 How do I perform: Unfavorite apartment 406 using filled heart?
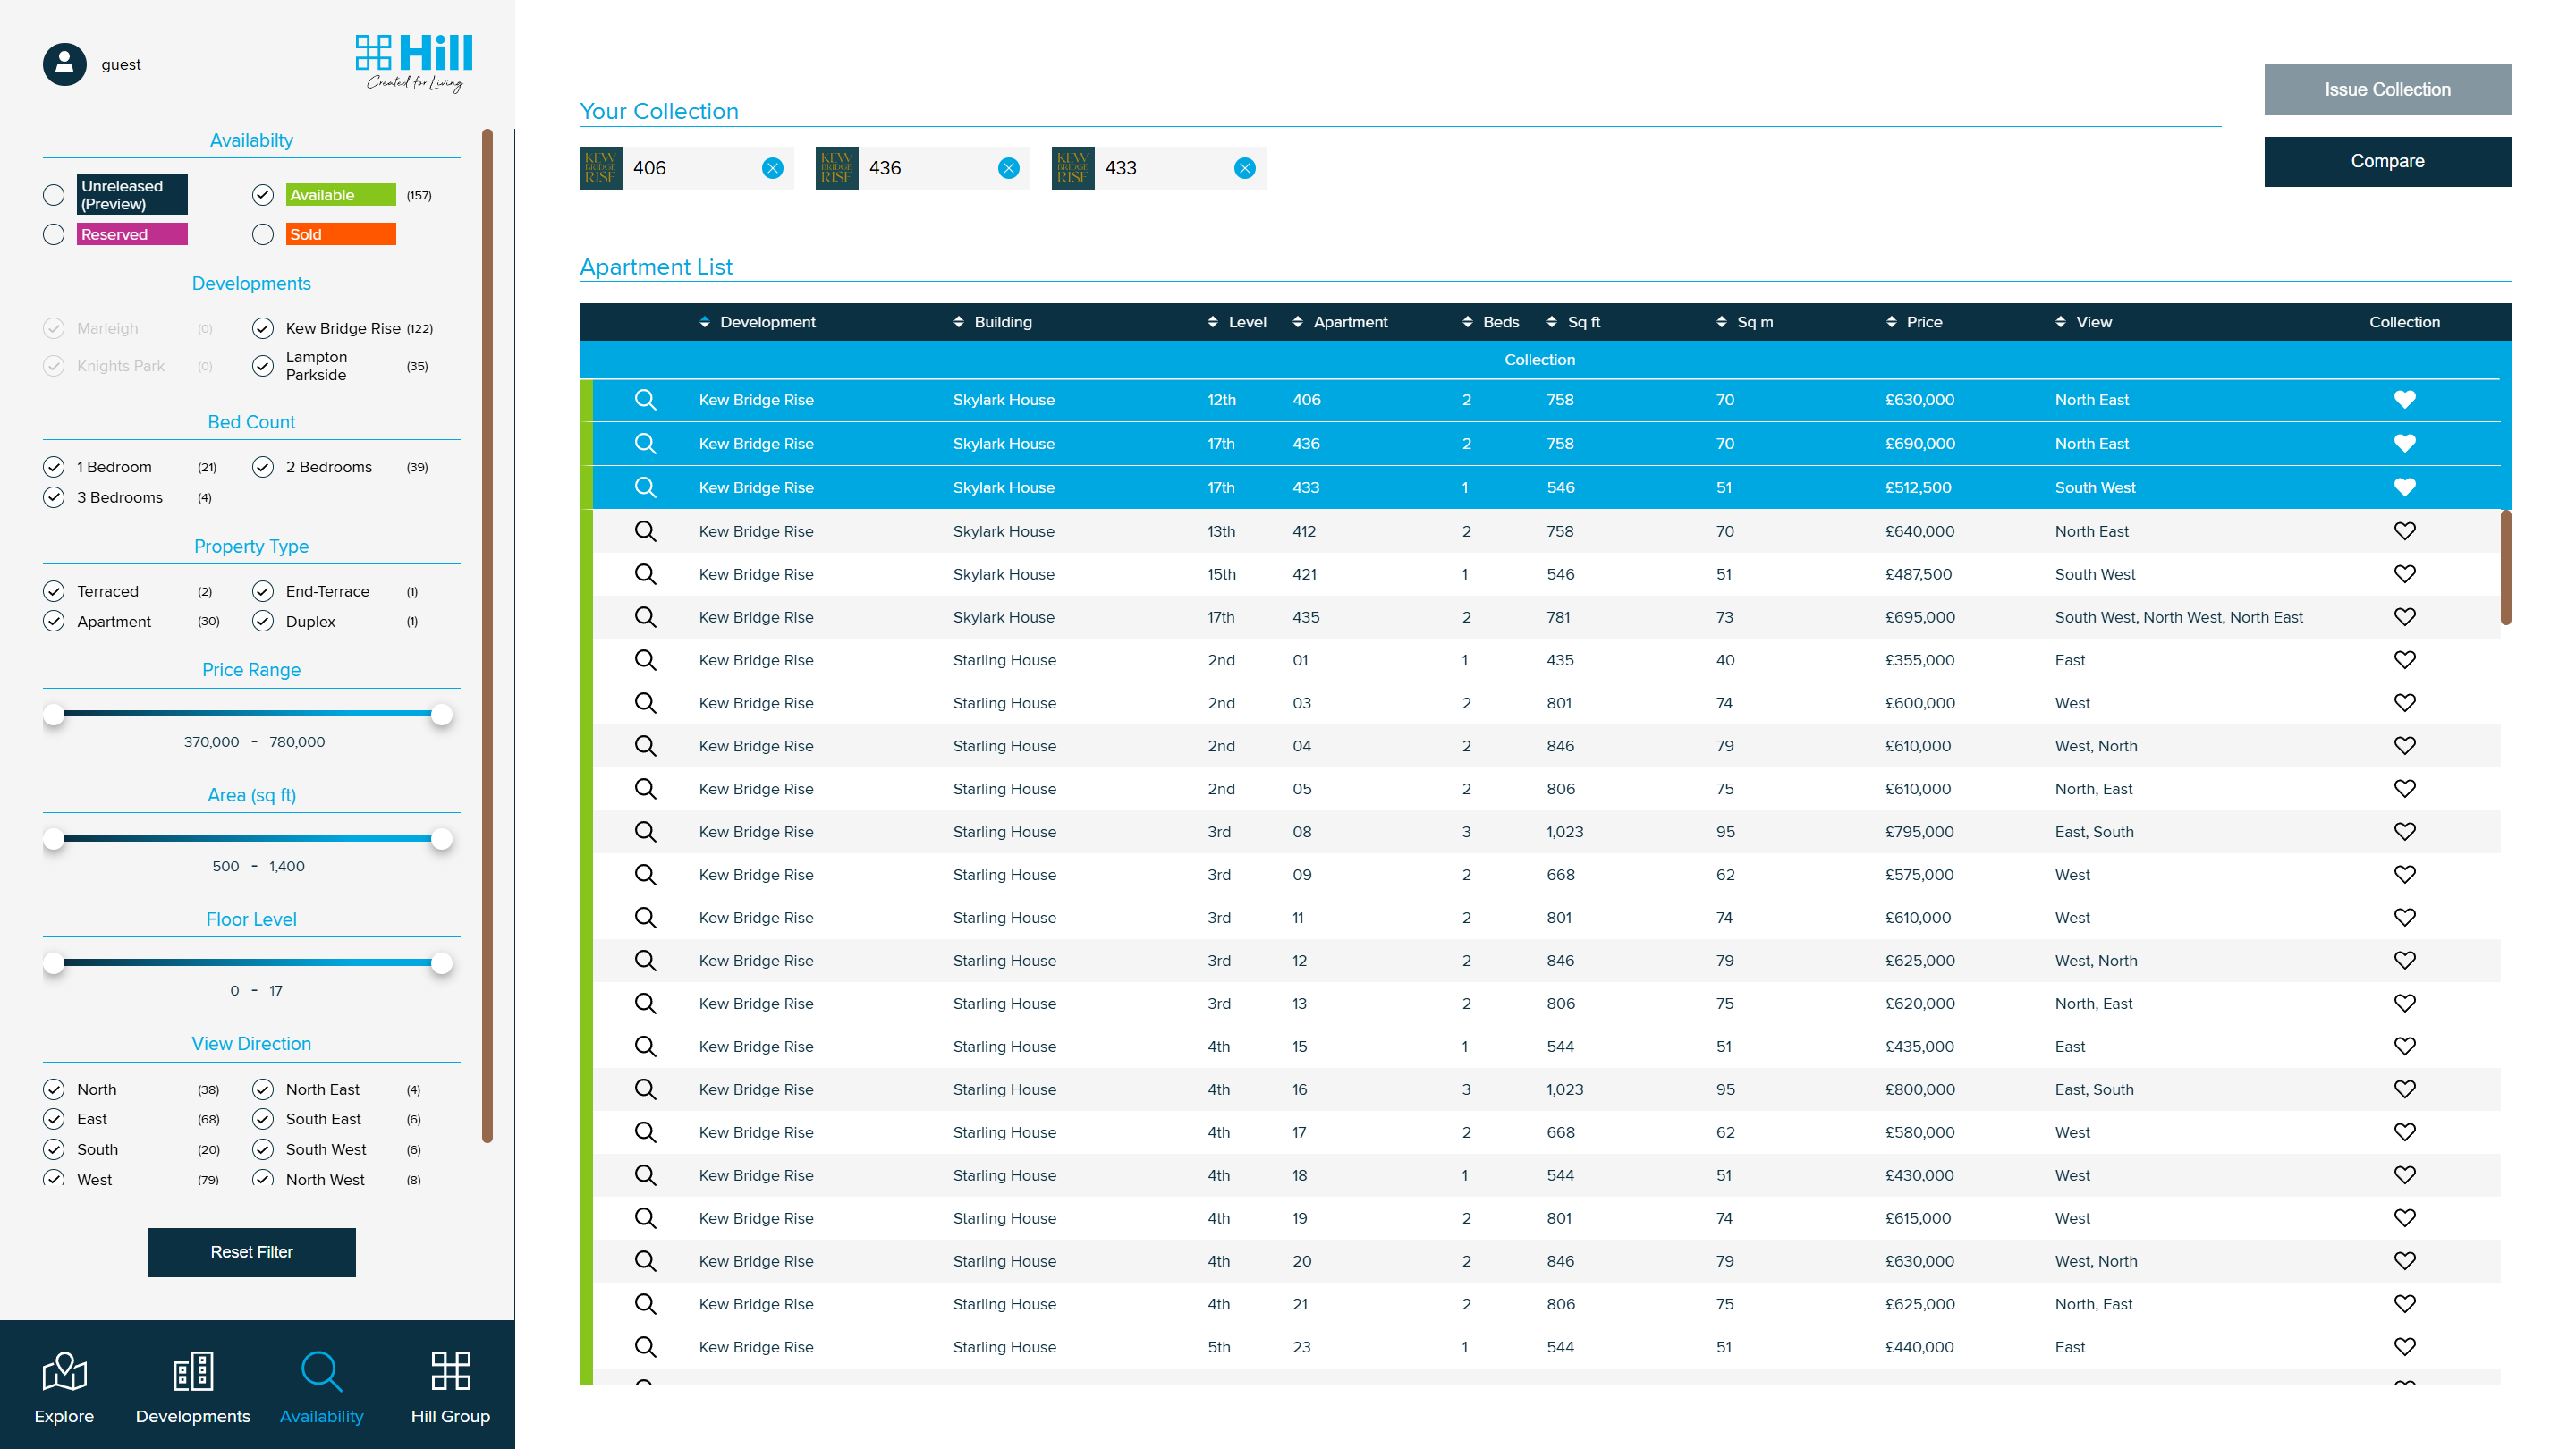coord(2404,400)
